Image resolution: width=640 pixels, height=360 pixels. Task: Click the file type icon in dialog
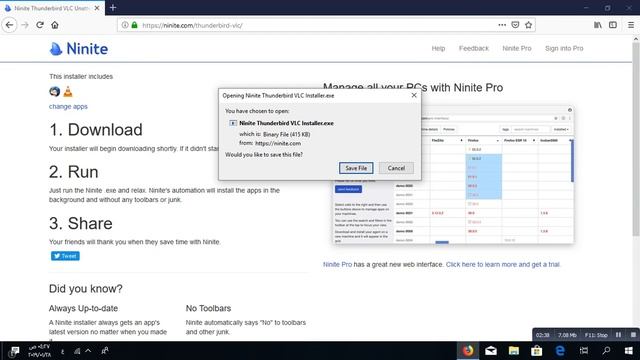[233, 123]
